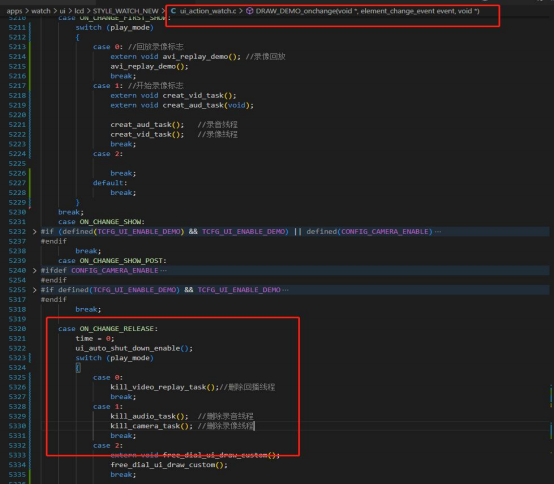Open the 'lcd' breadcrumb segment
This screenshot has height=484, width=554.
point(79,11)
